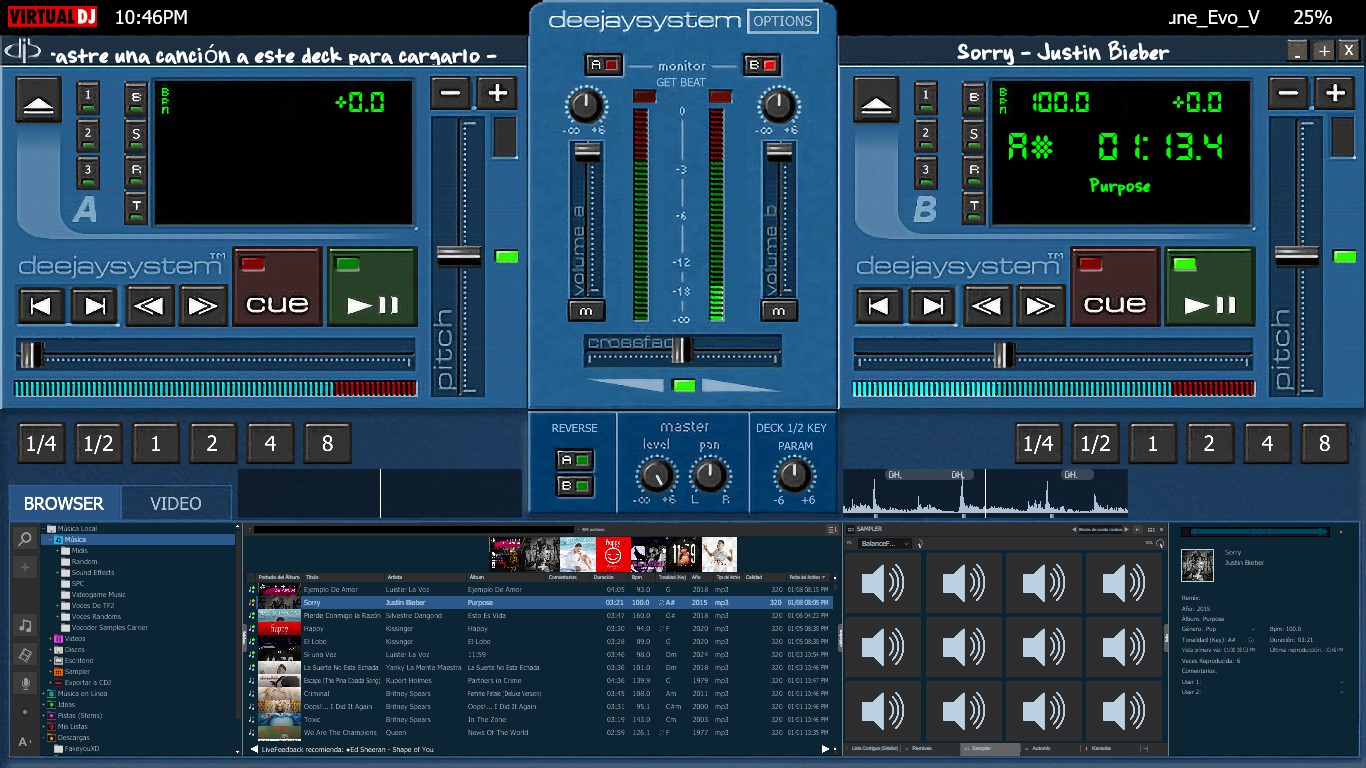Toggle monitor B headphone button
This screenshot has width=1366, height=768.
(761, 65)
